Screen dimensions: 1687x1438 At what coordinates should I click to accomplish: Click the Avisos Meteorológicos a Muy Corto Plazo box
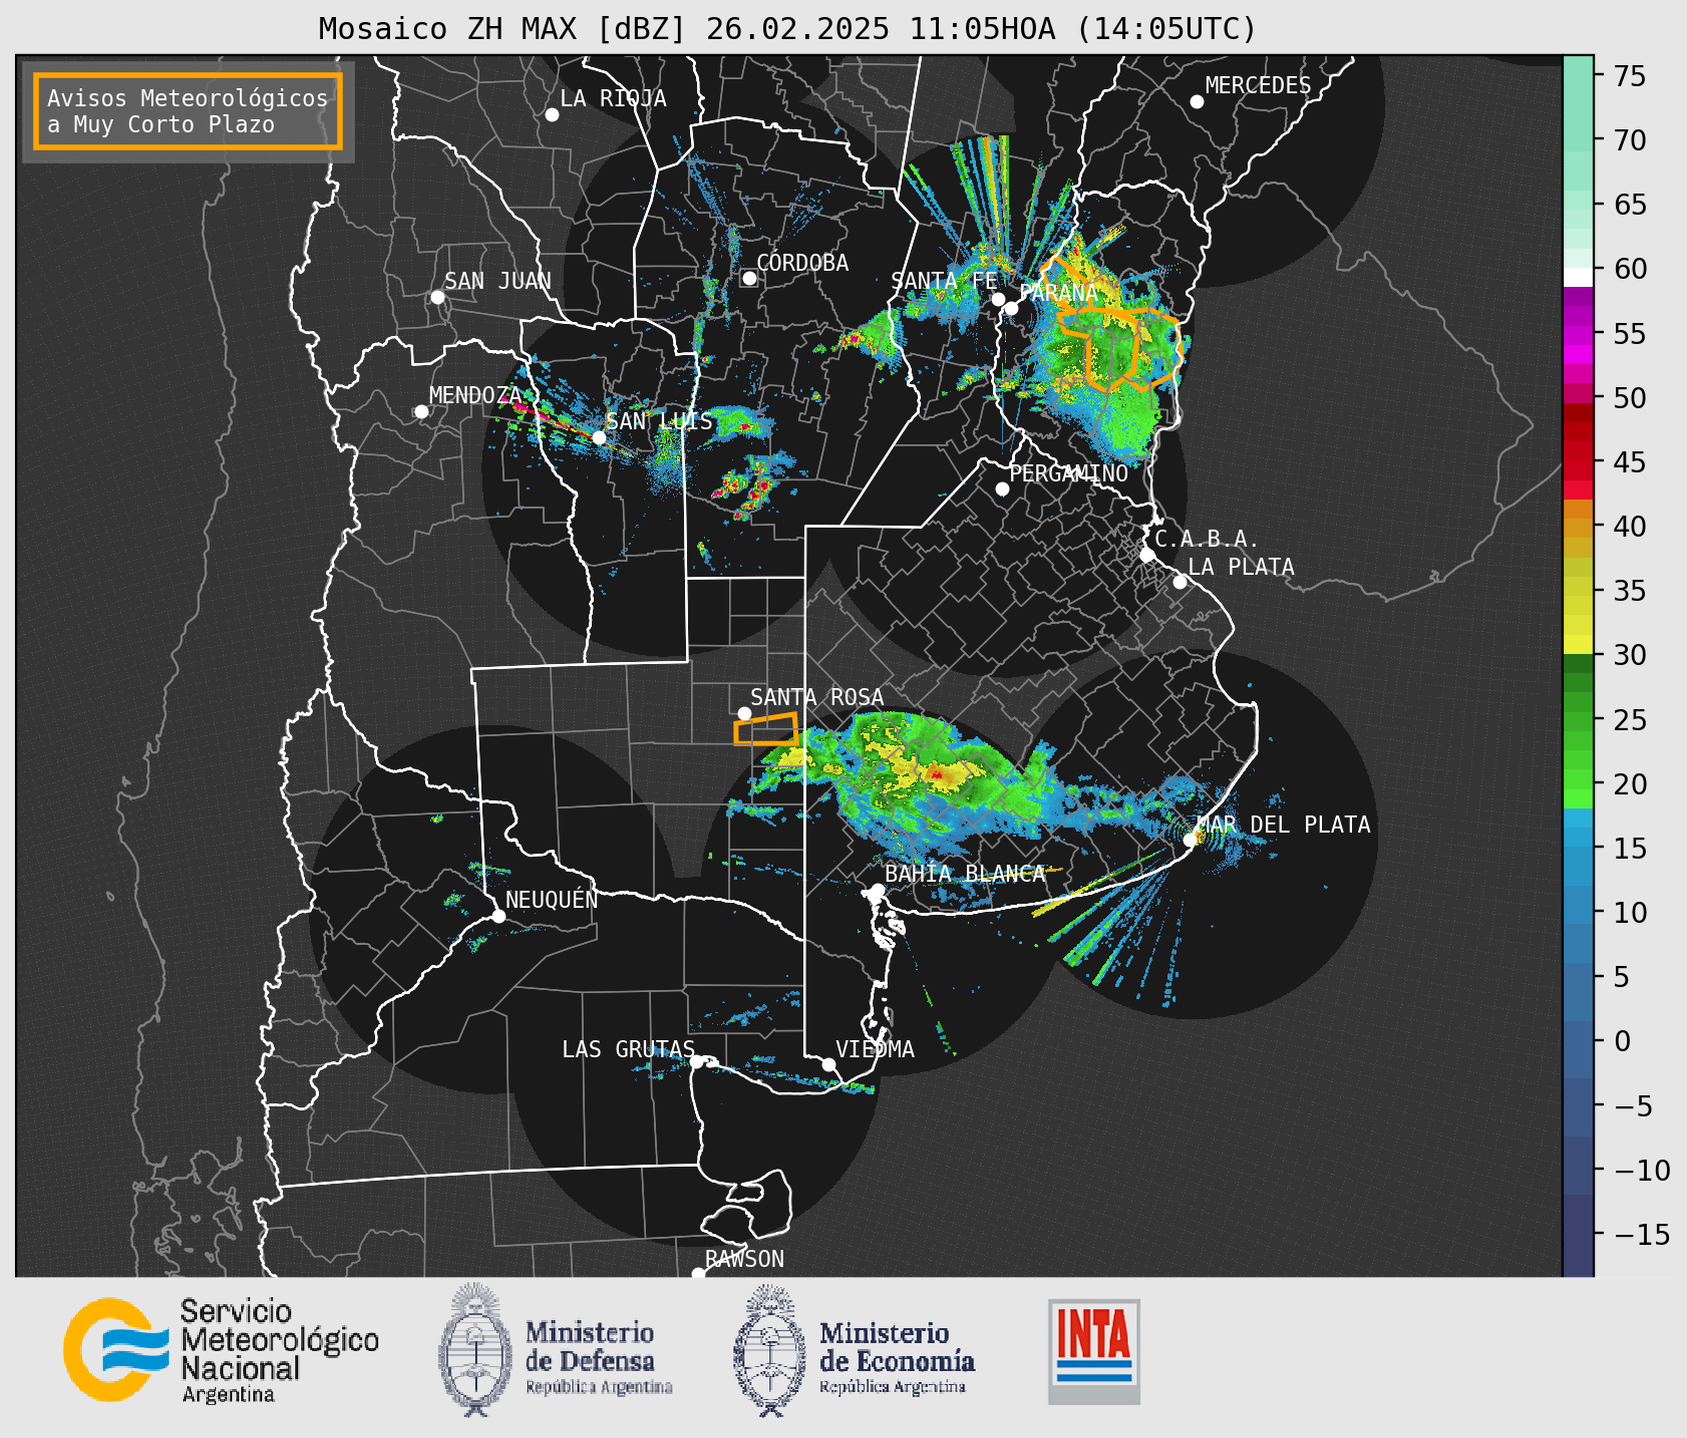pos(188,111)
